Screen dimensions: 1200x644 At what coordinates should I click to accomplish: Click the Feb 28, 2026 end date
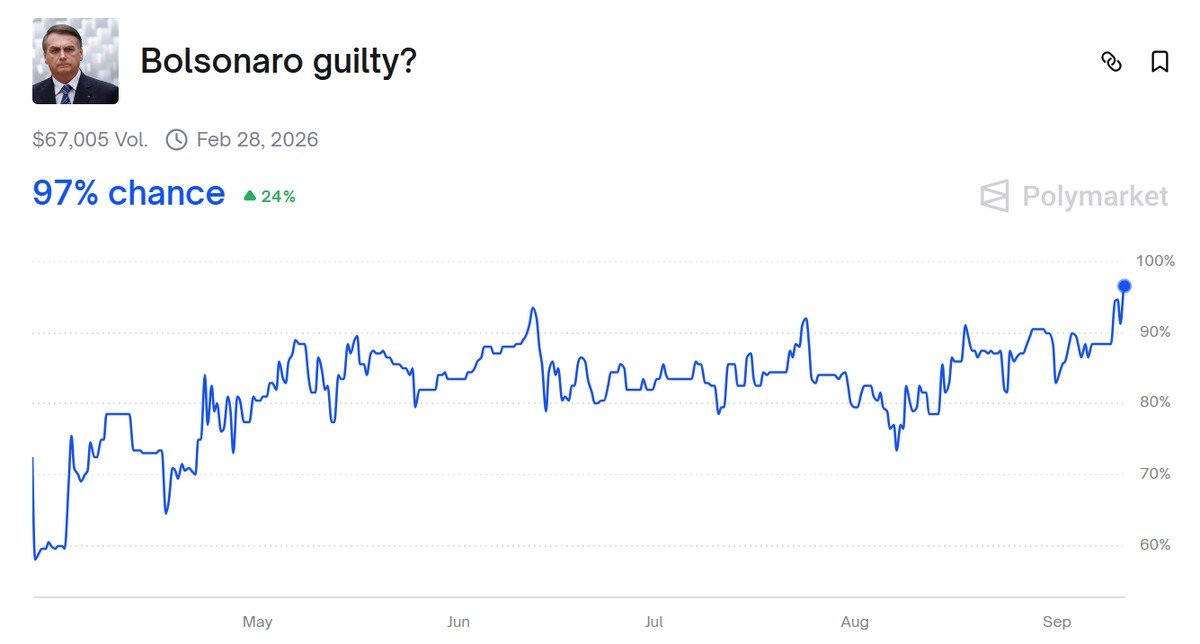(x=257, y=139)
